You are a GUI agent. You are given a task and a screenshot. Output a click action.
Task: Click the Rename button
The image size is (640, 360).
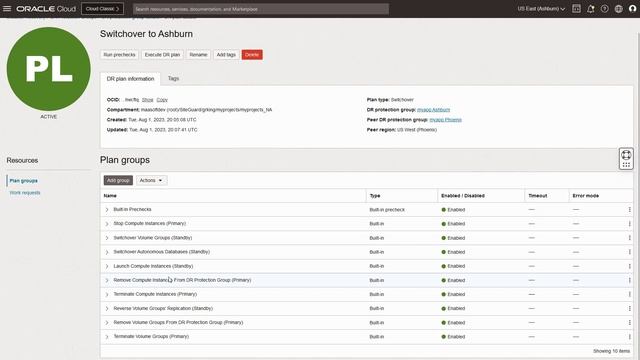[x=198, y=55]
